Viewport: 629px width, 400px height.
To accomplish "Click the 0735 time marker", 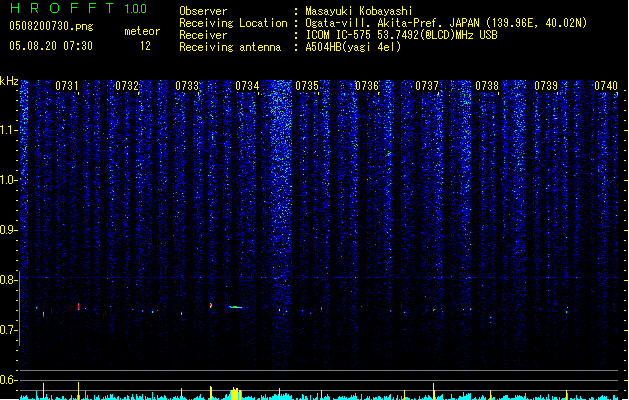I will (x=307, y=85).
